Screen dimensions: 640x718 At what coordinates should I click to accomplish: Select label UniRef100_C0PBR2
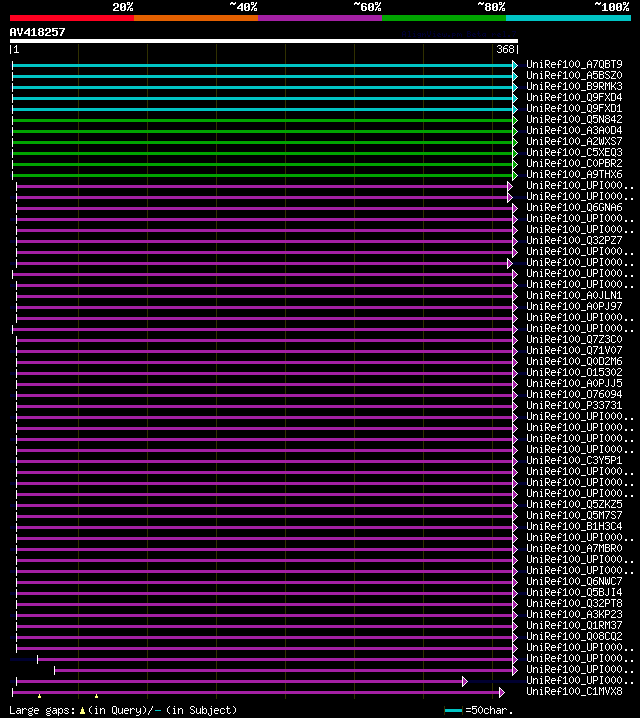[574, 163]
